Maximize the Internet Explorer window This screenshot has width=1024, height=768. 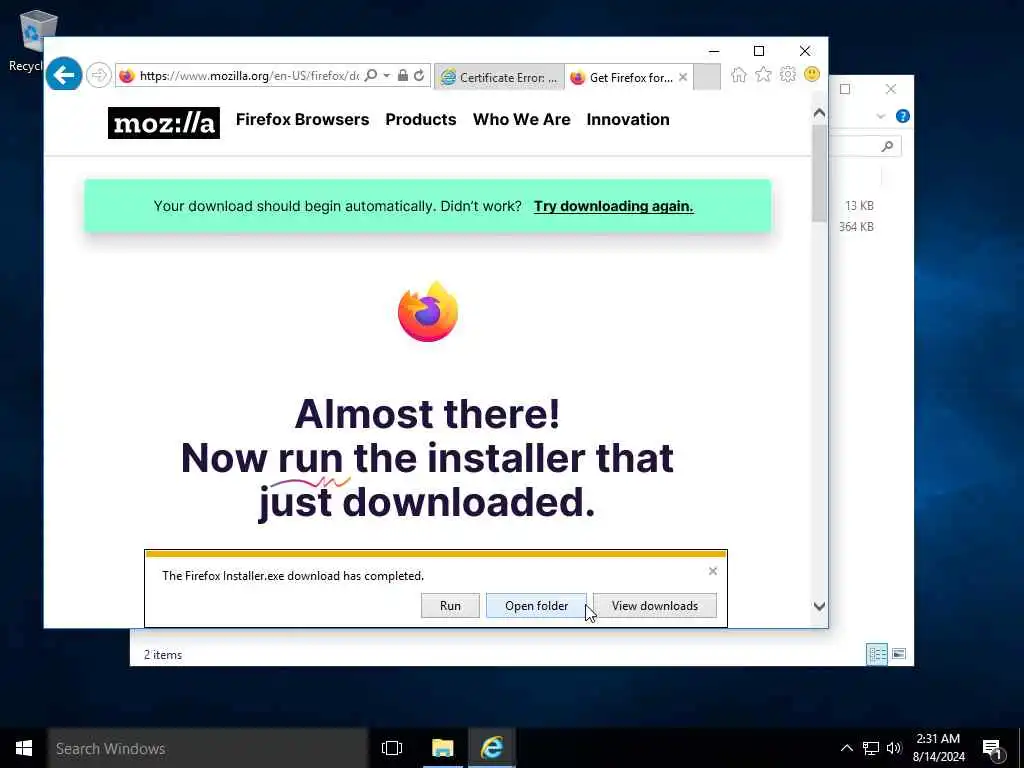point(759,51)
